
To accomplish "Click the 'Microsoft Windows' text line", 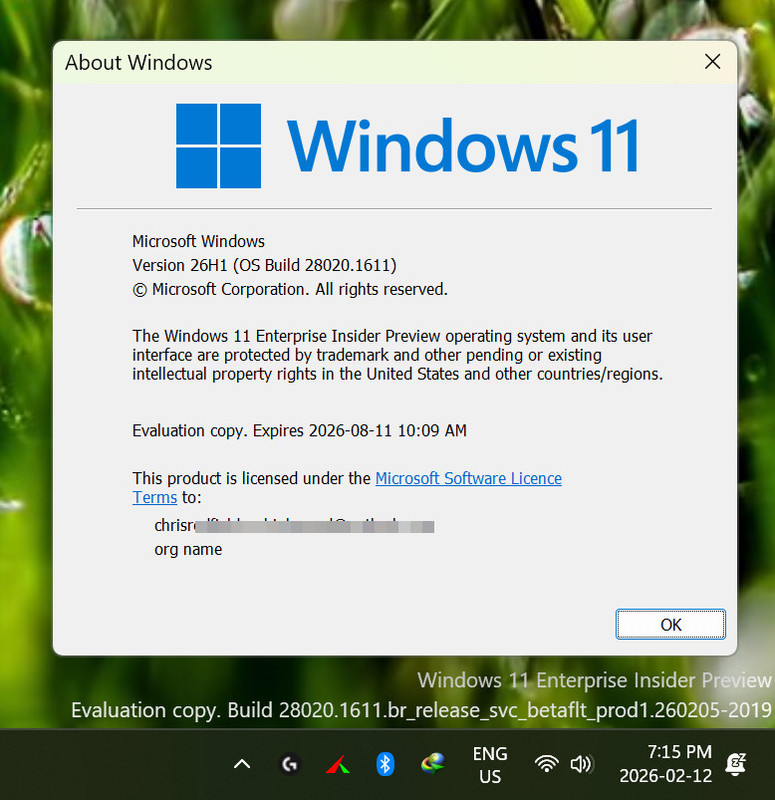I will (x=198, y=241).
